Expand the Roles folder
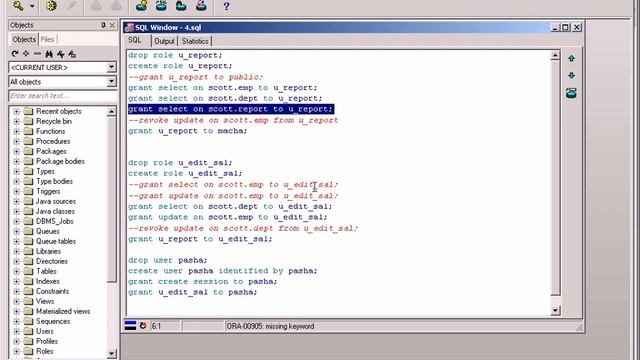Screen dimensions: 640x360 (16, 351)
